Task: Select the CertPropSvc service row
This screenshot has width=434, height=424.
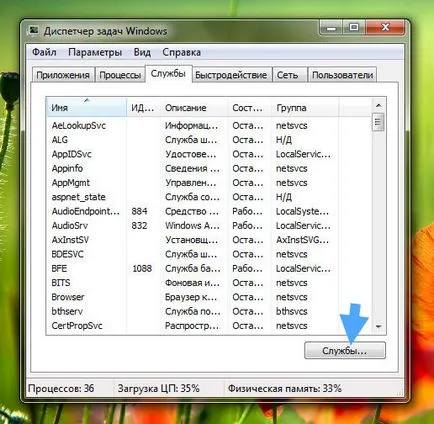Action: [208, 326]
